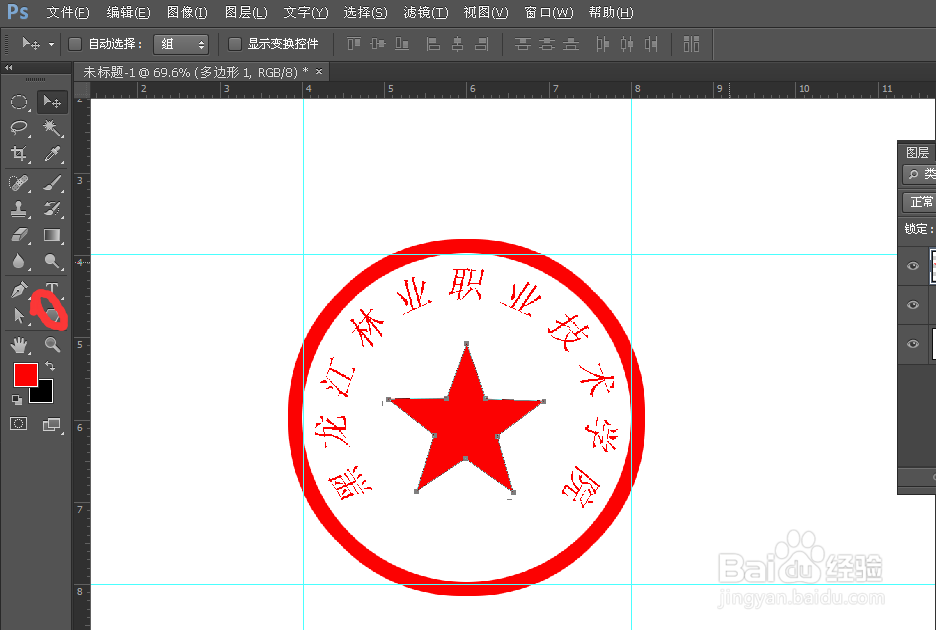
Task: Open 视图(V) menu
Action: [486, 13]
